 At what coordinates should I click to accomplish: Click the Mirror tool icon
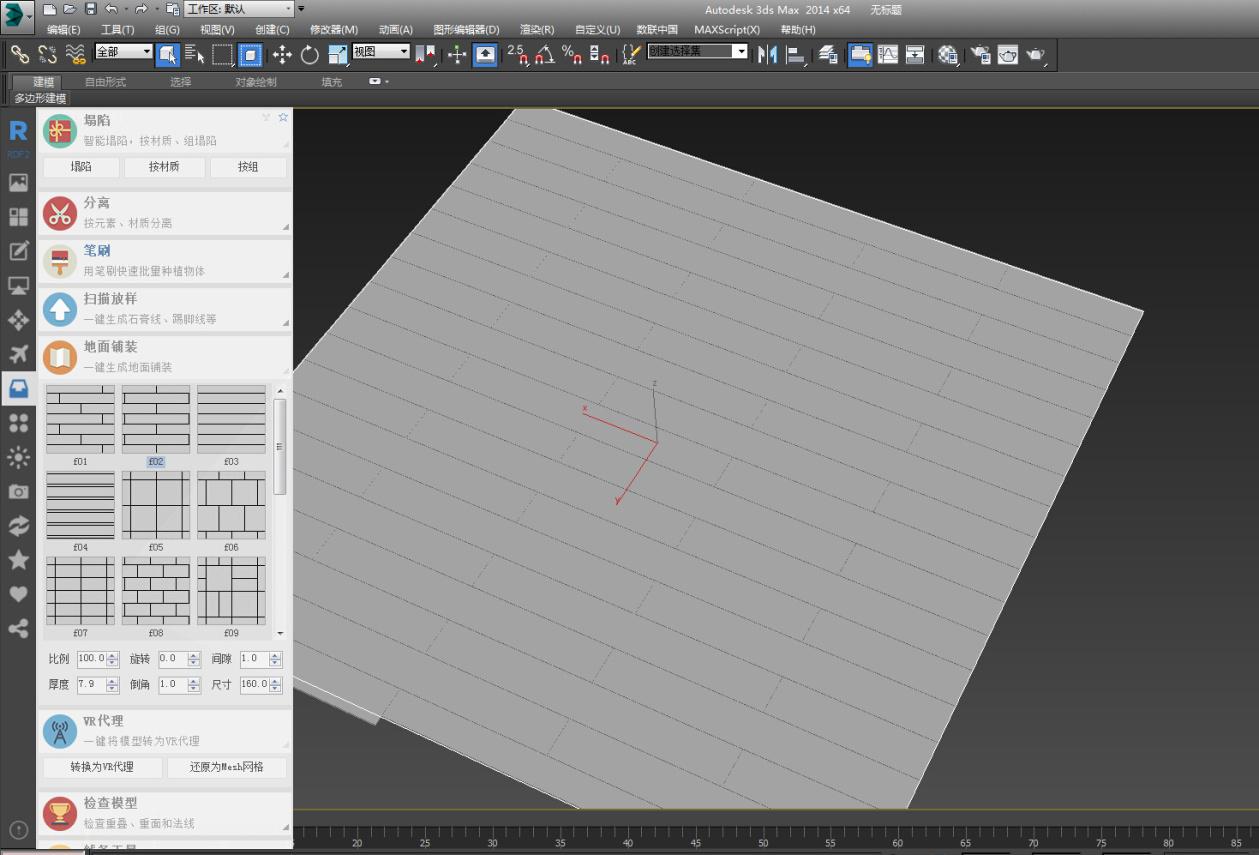tap(768, 54)
